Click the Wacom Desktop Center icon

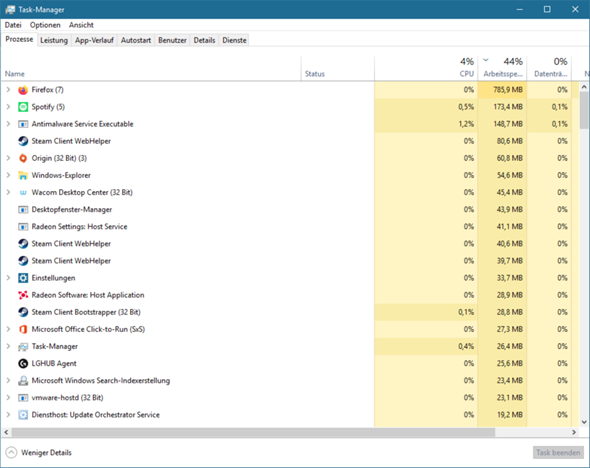click(x=23, y=193)
